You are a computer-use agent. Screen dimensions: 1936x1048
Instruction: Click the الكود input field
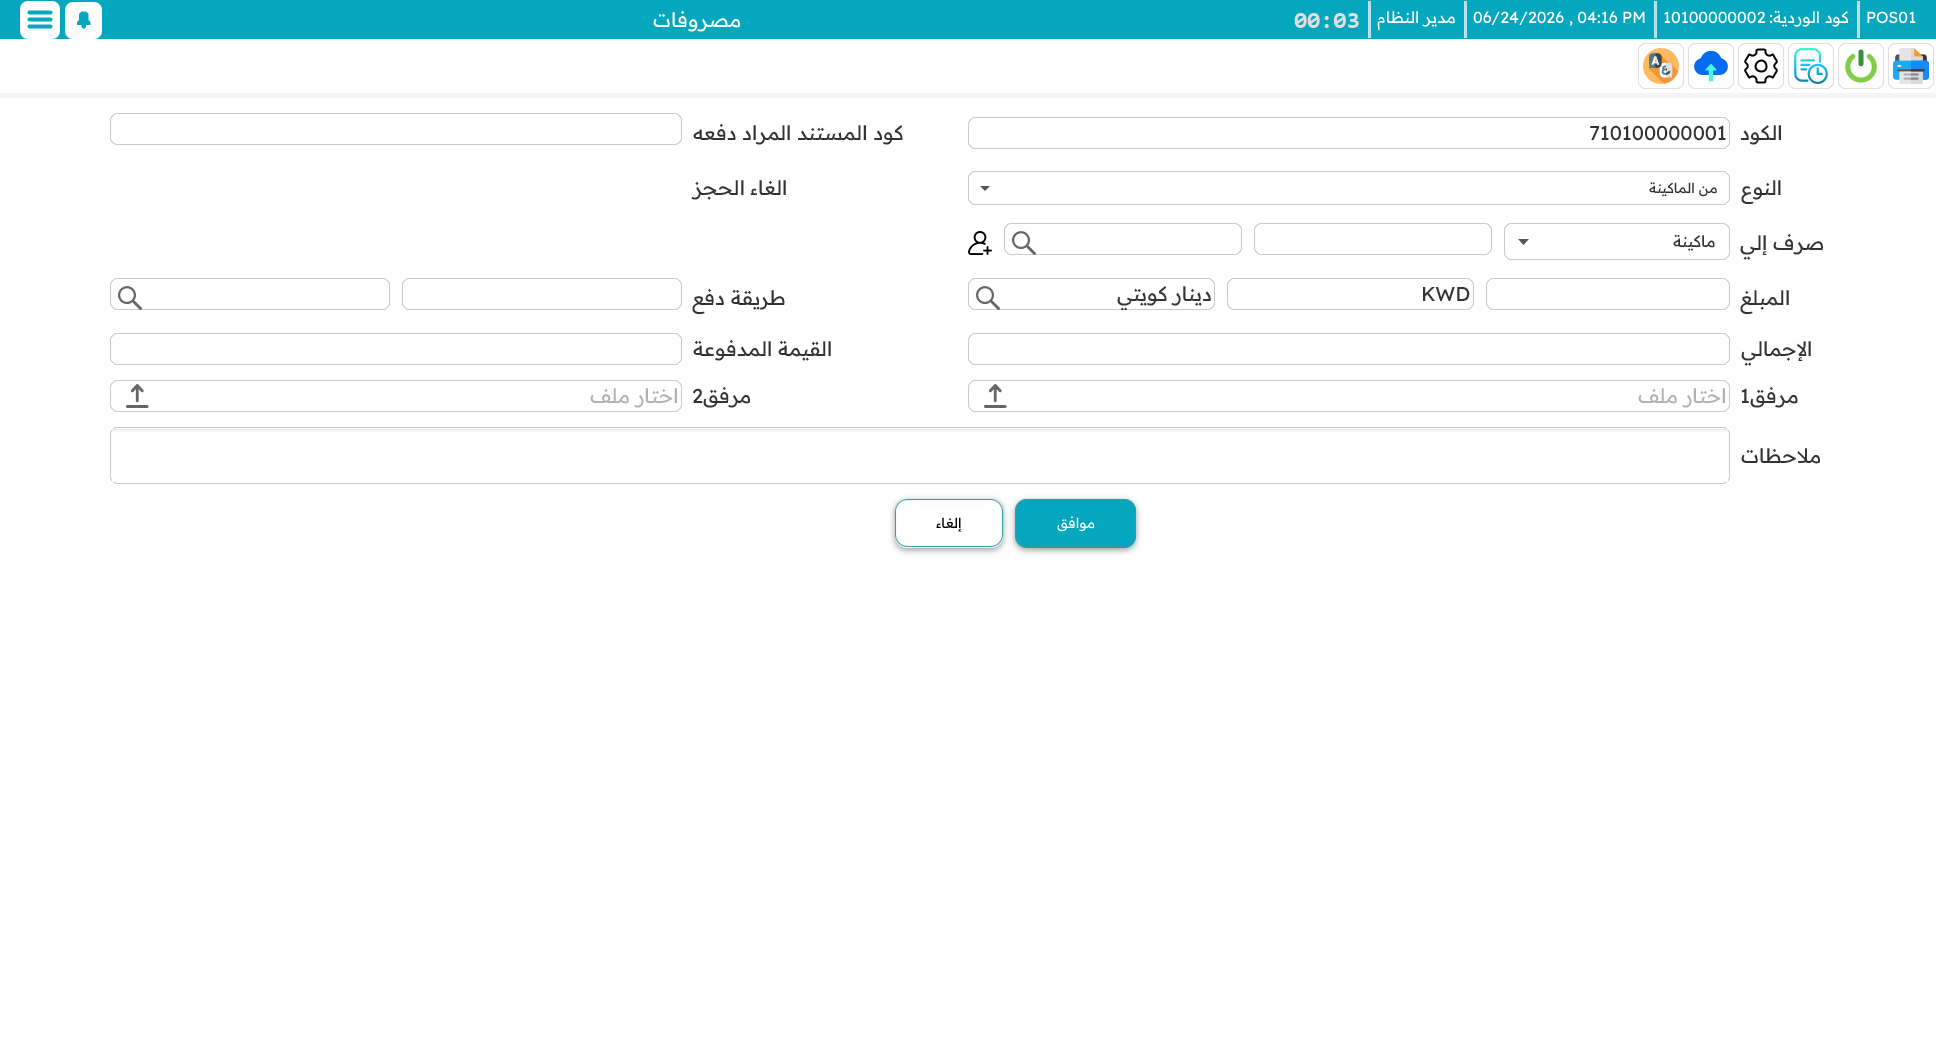pyautogui.click(x=1348, y=133)
